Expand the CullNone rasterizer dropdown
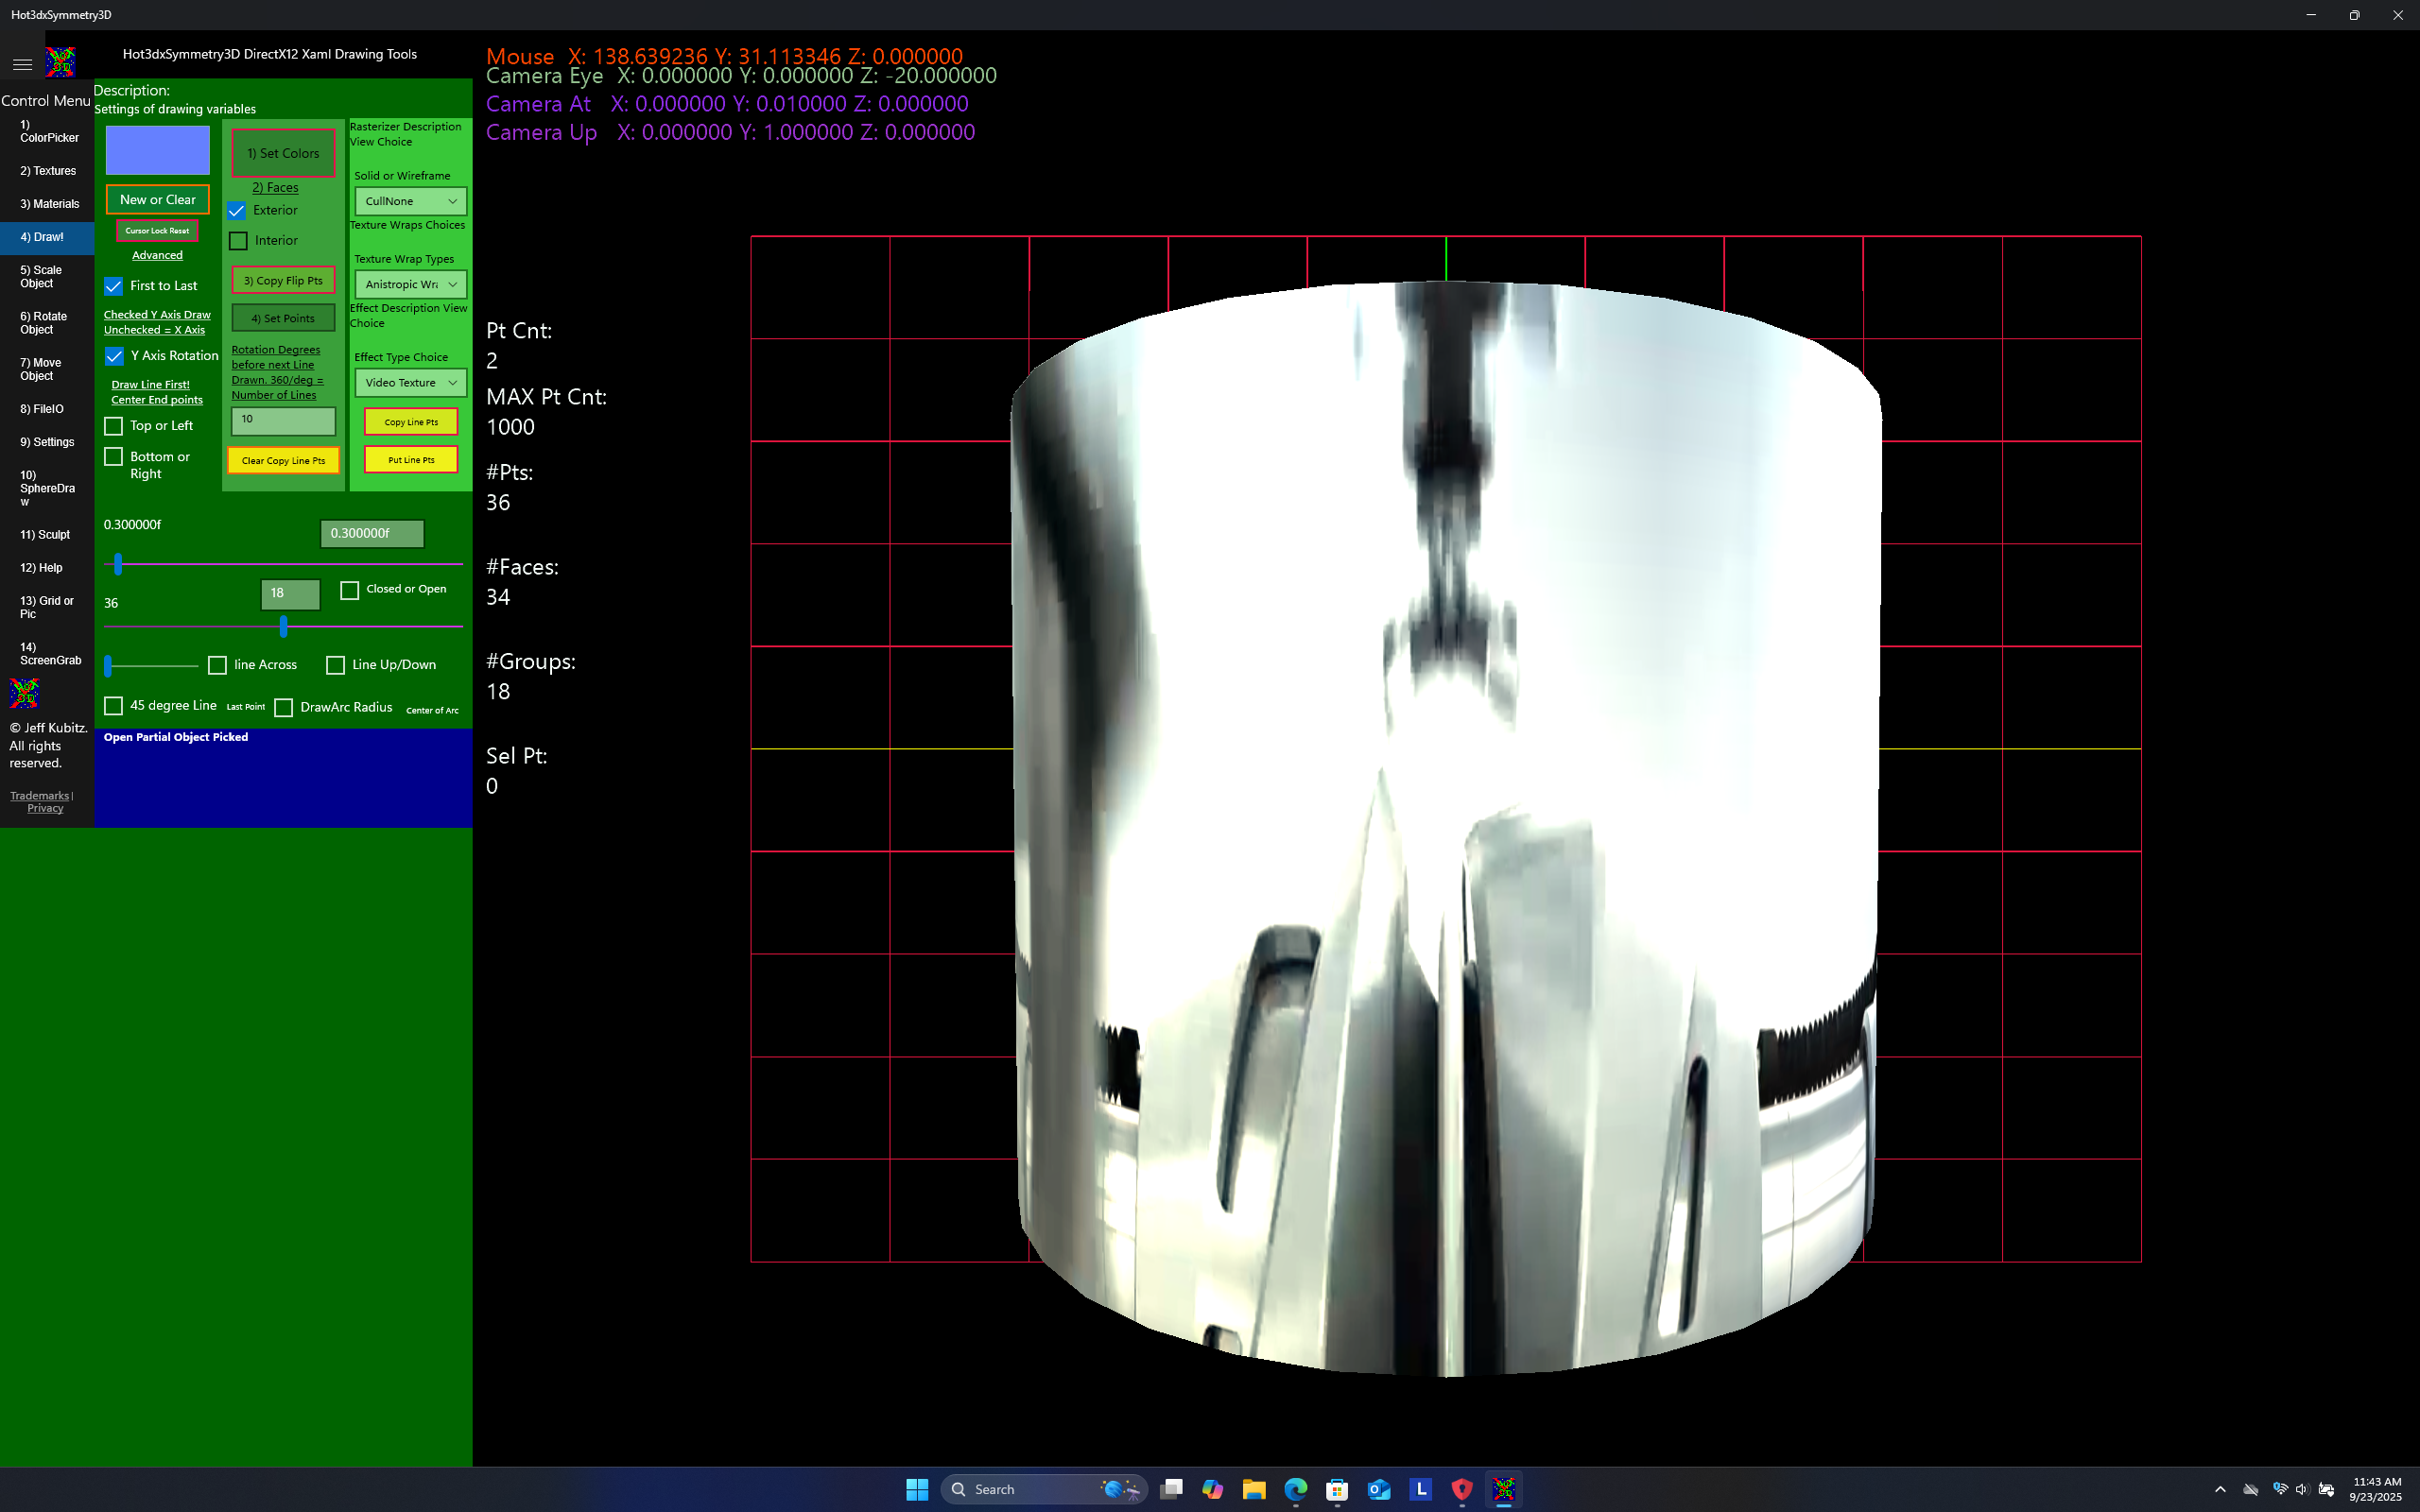Image resolution: width=2420 pixels, height=1512 pixels. (410, 201)
